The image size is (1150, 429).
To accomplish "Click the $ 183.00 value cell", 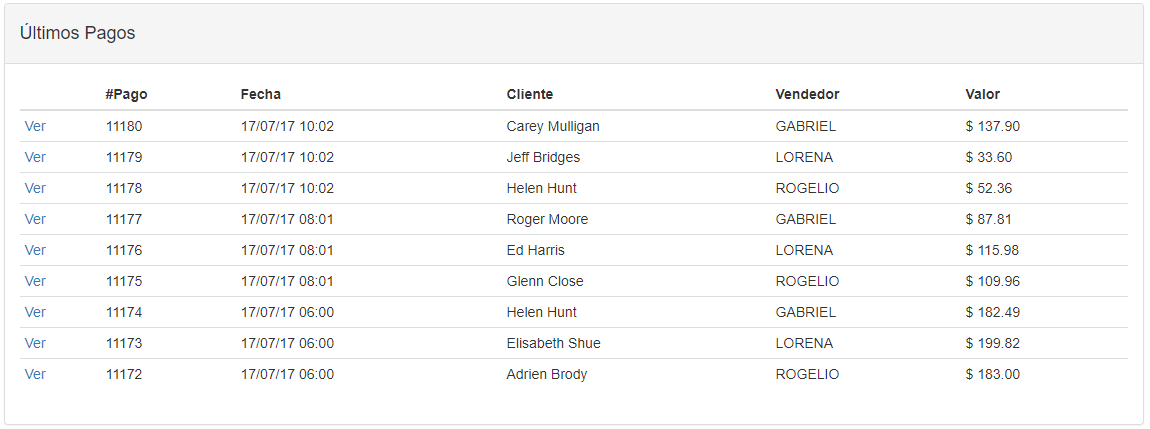I will pyautogui.click(x=992, y=374).
